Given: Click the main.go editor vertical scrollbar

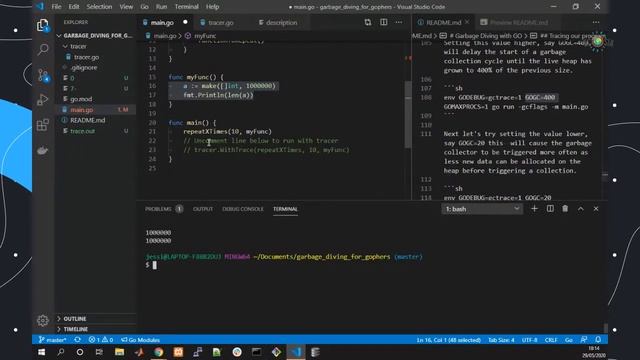Looking at the screenshot, I should pyautogui.click(x=408, y=114).
